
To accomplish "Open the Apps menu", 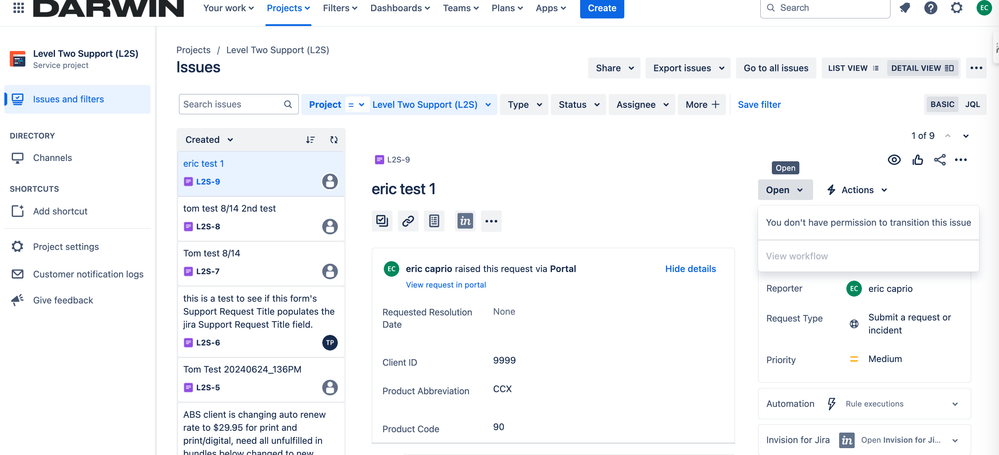I will point(551,8).
